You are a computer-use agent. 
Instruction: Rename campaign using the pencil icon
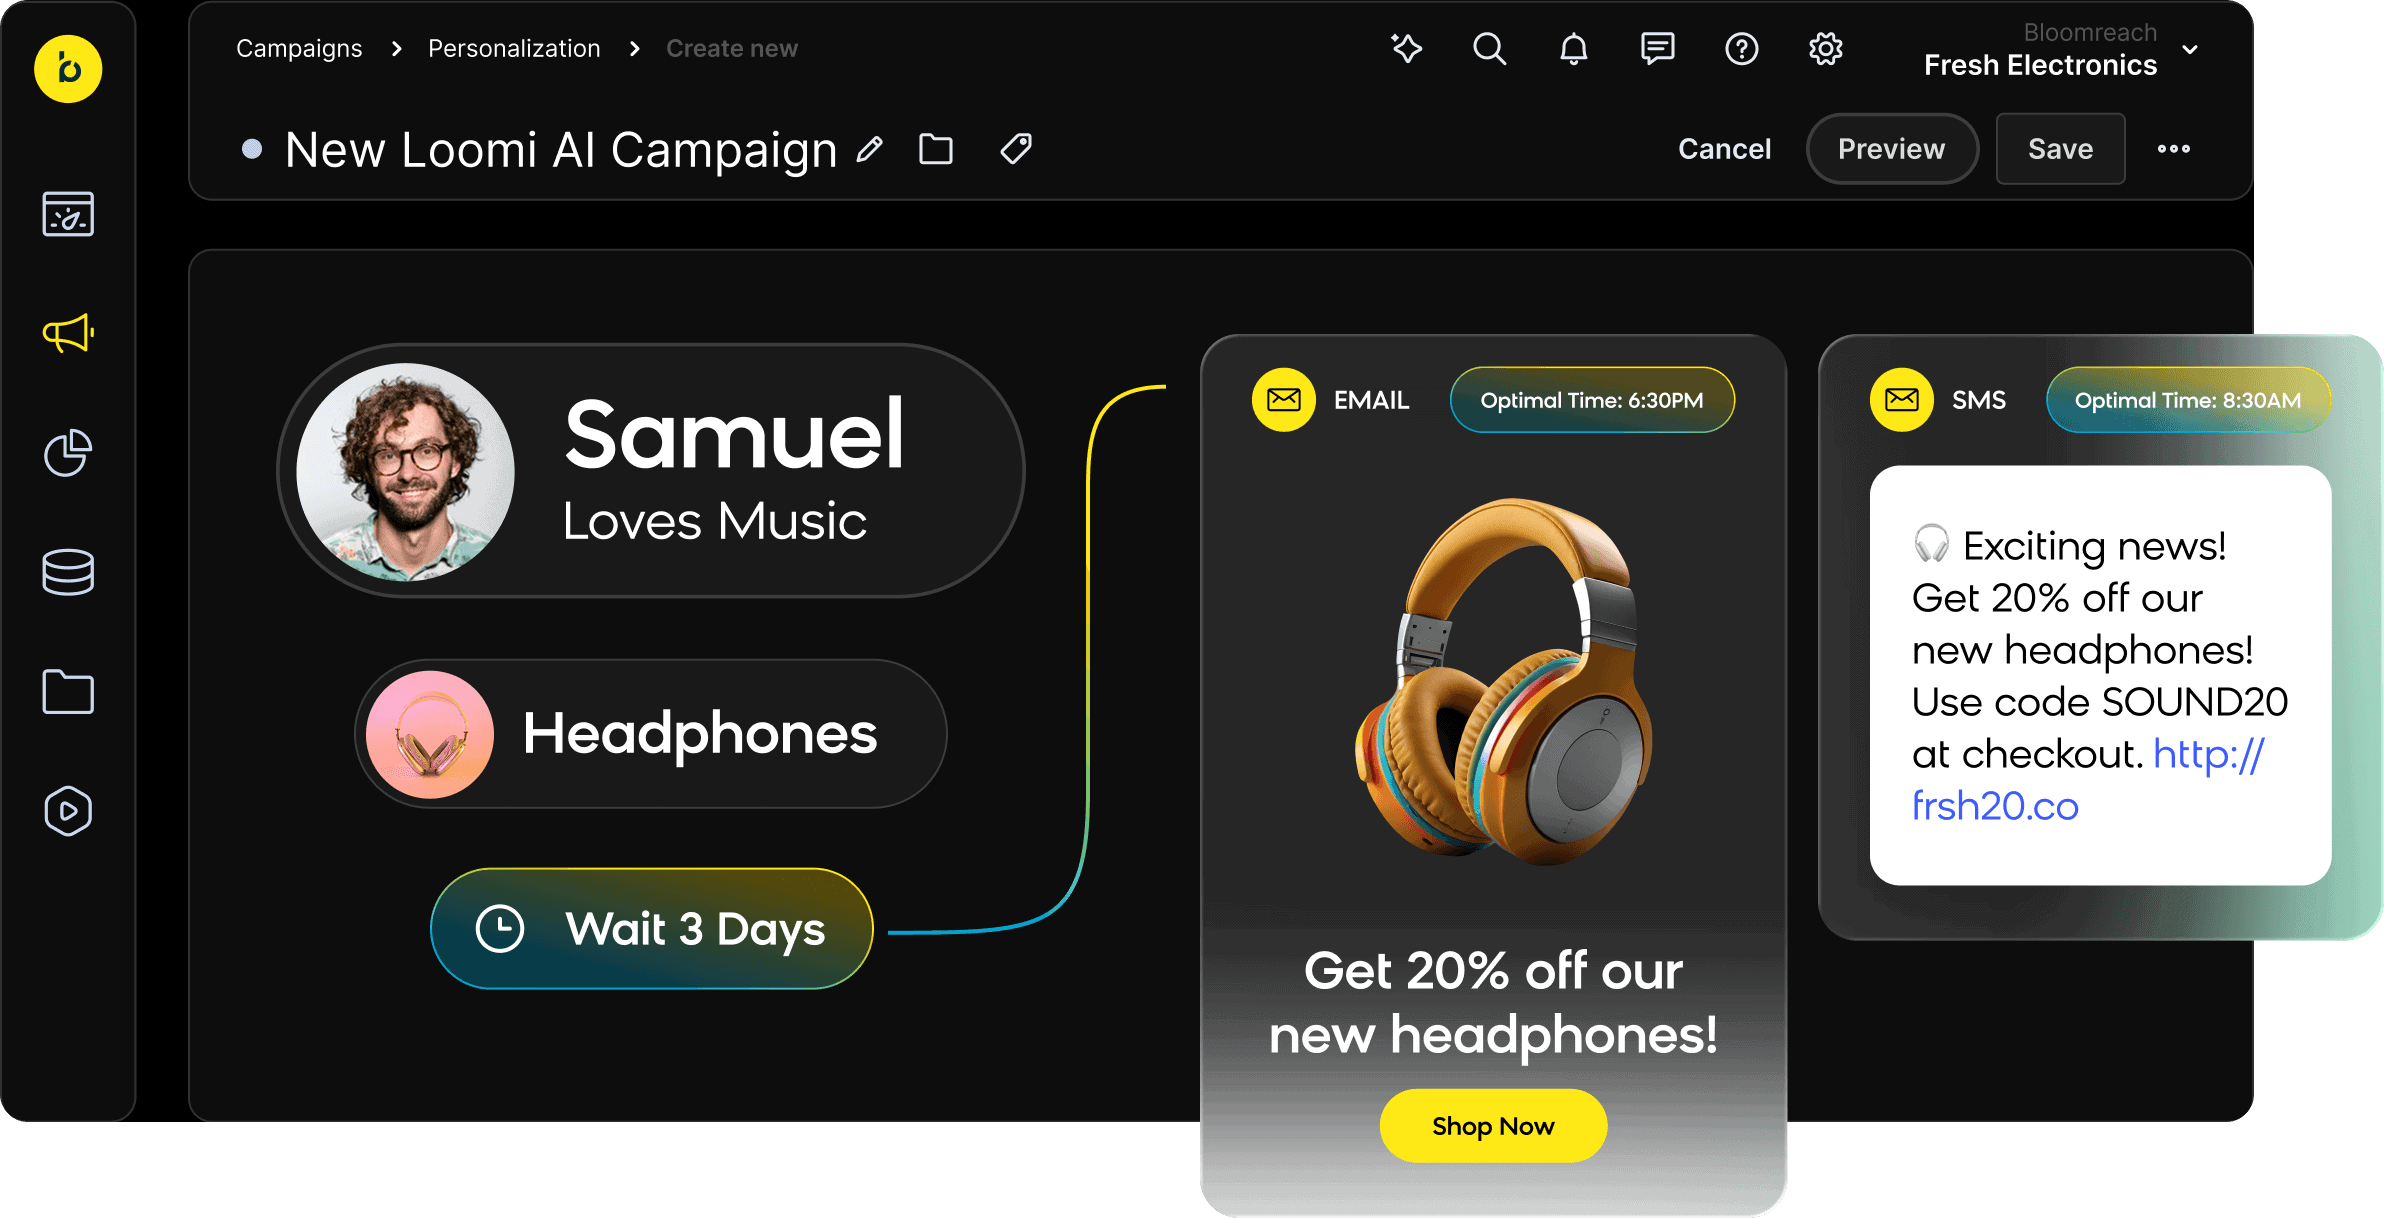coord(870,150)
